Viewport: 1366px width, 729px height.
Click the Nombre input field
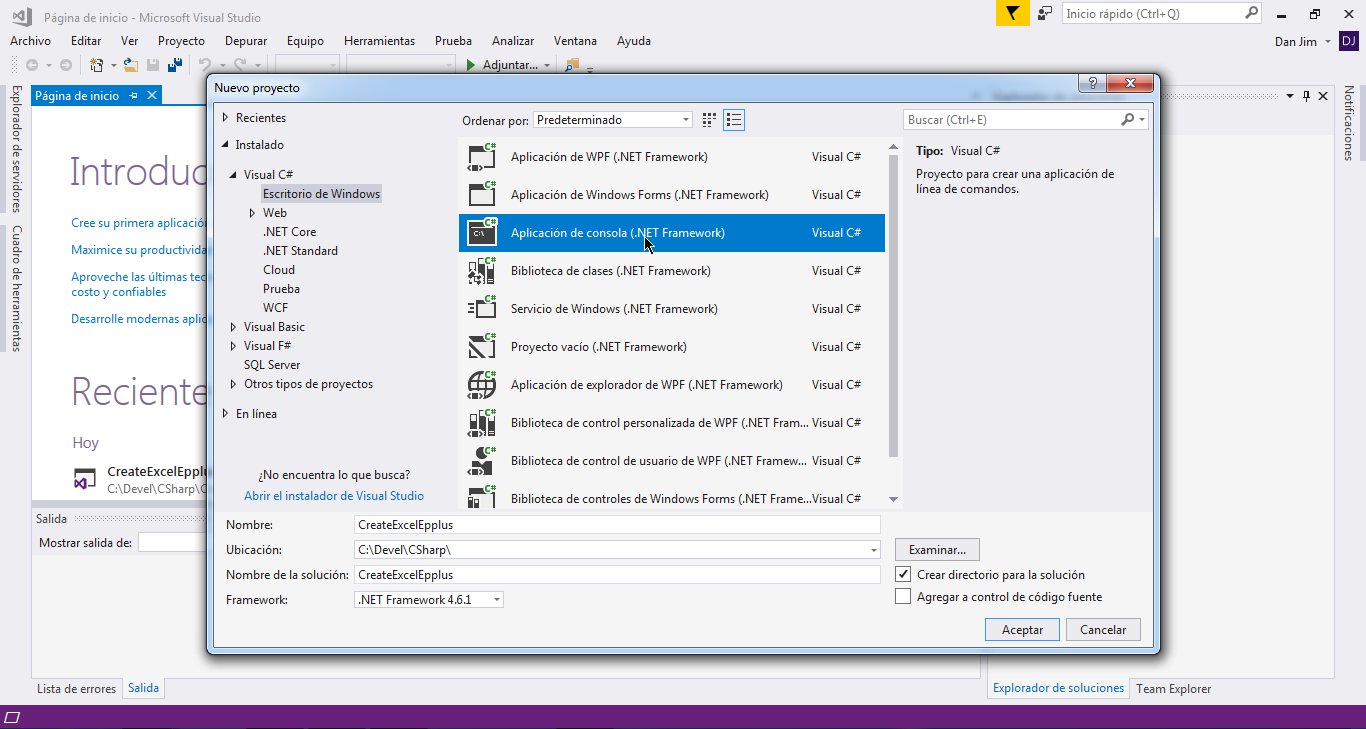(x=618, y=525)
